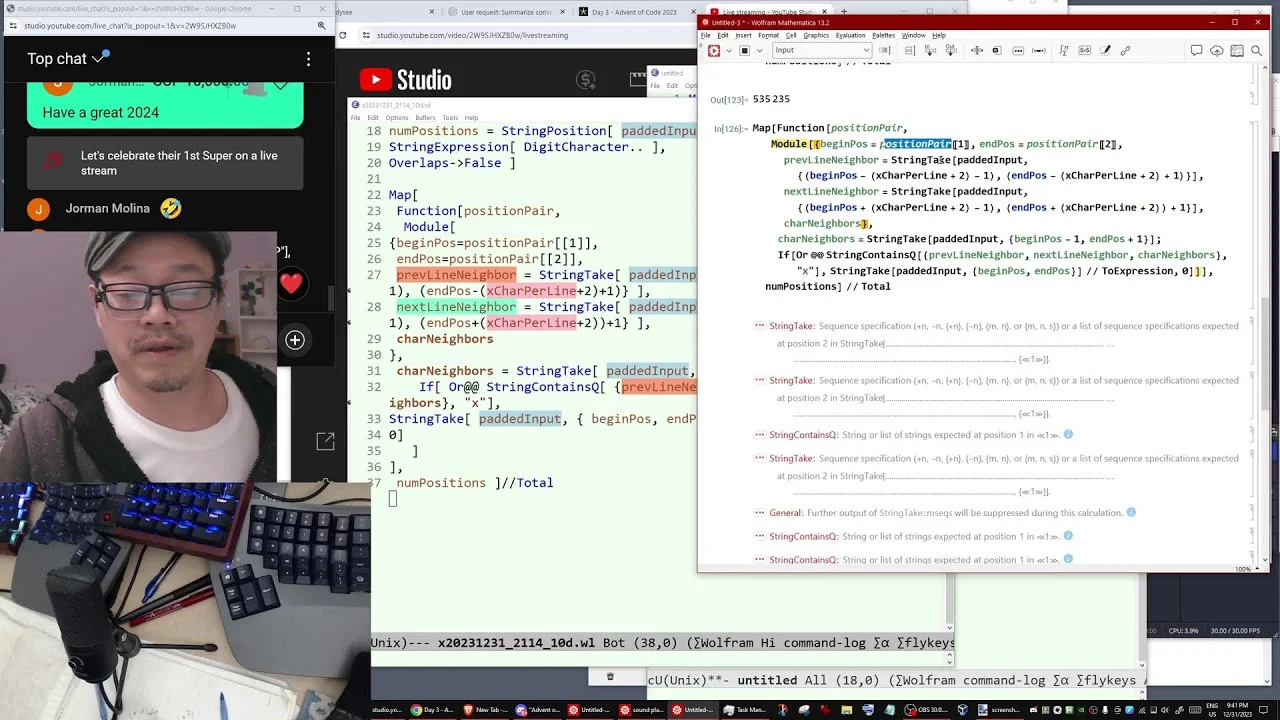This screenshot has width=1280, height=720.
Task: Click the Mathematica evaluate cell gear icon
Action: click(x=714, y=50)
